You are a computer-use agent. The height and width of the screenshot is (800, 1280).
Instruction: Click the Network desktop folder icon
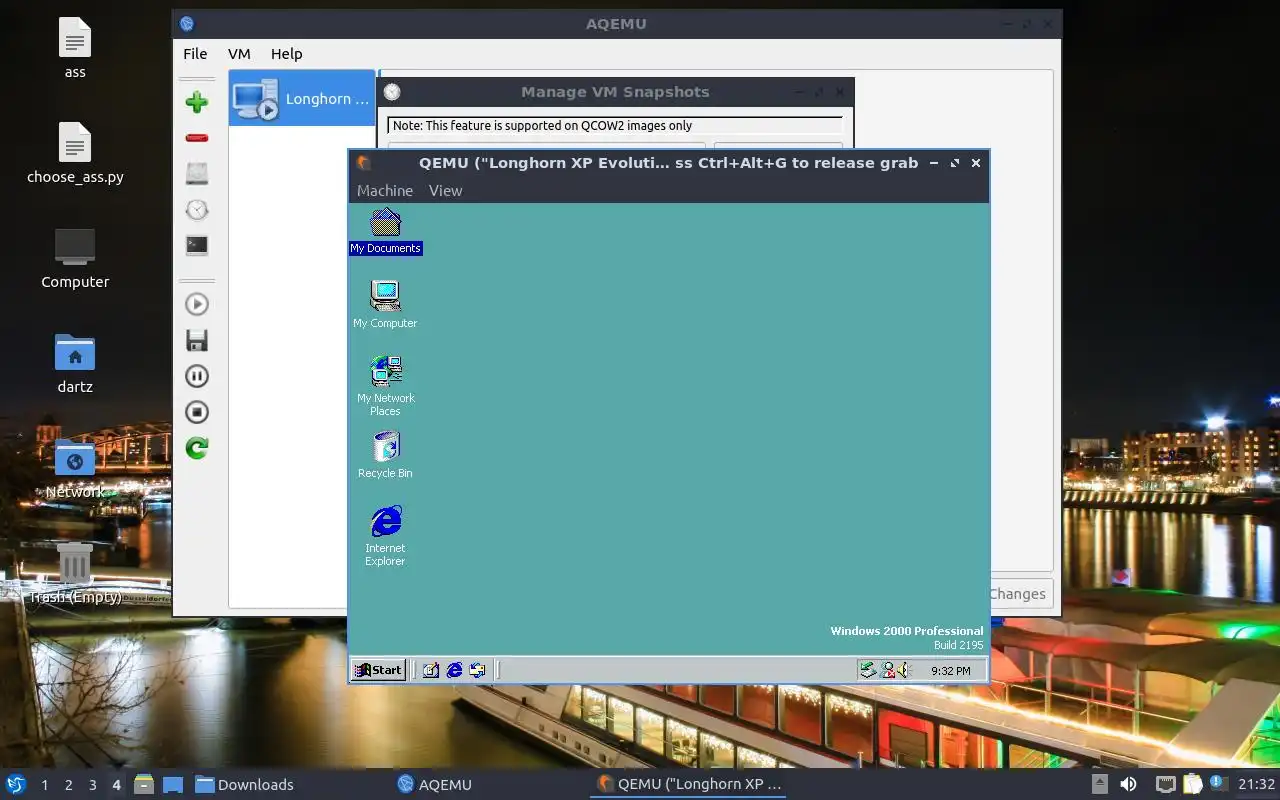coord(75,468)
